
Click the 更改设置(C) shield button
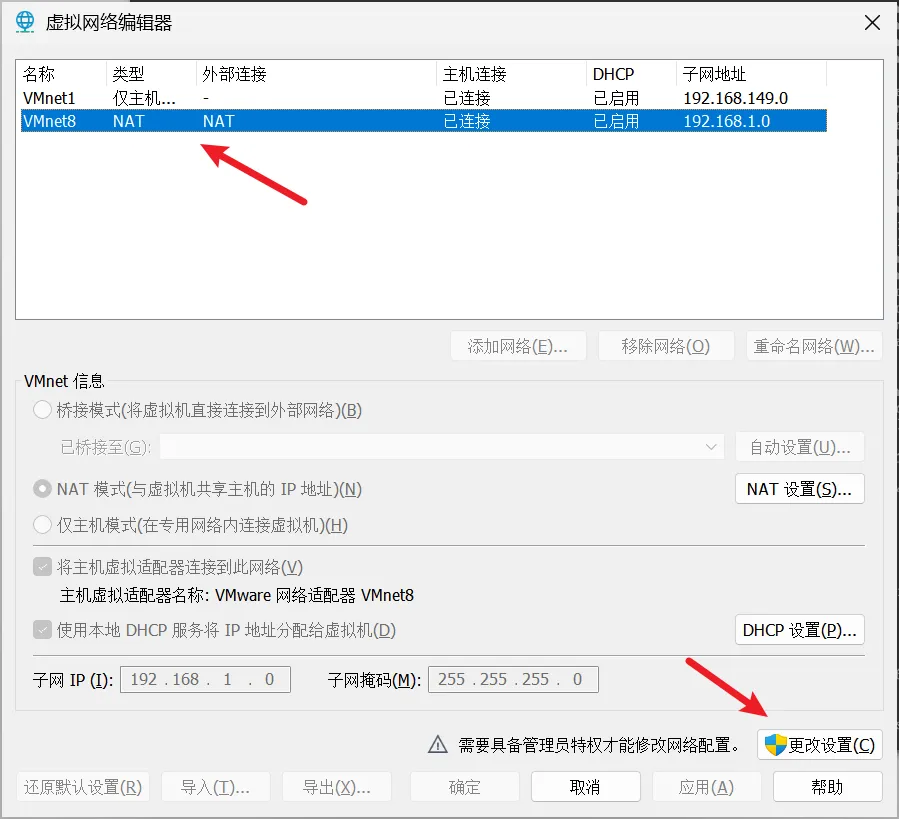pos(819,745)
